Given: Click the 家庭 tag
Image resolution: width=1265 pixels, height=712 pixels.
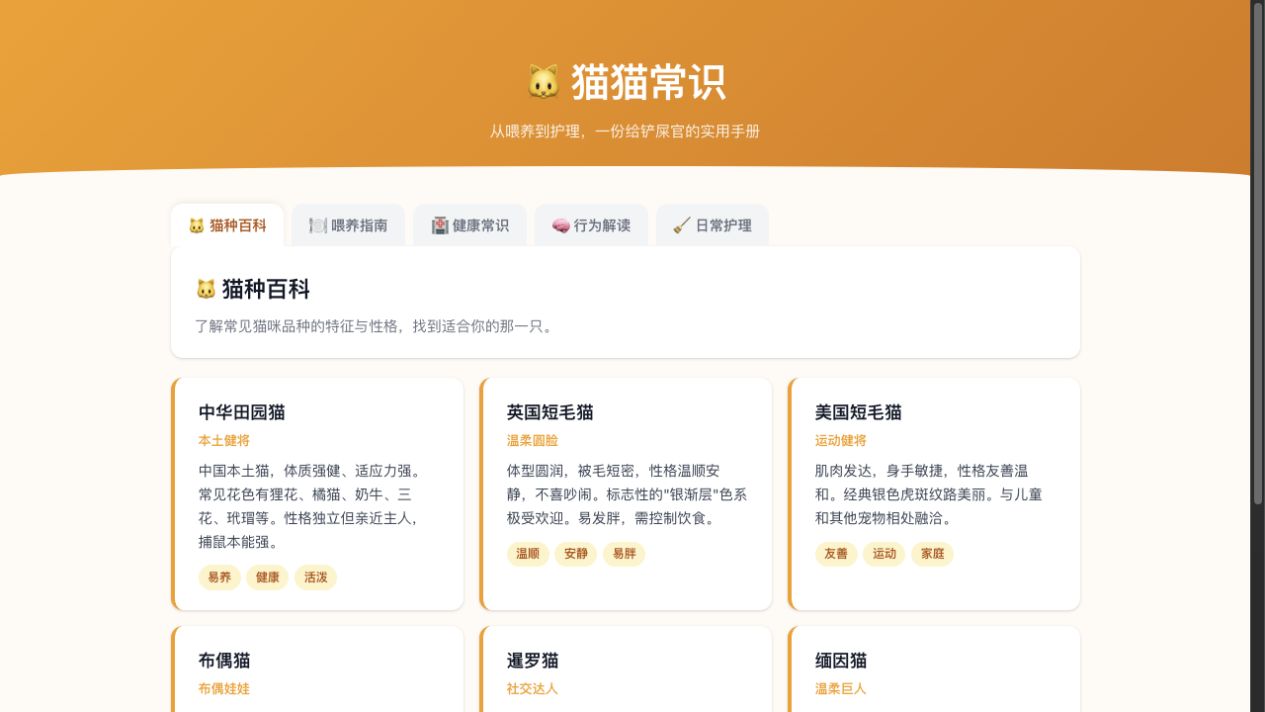Looking at the screenshot, I should click(x=932, y=554).
